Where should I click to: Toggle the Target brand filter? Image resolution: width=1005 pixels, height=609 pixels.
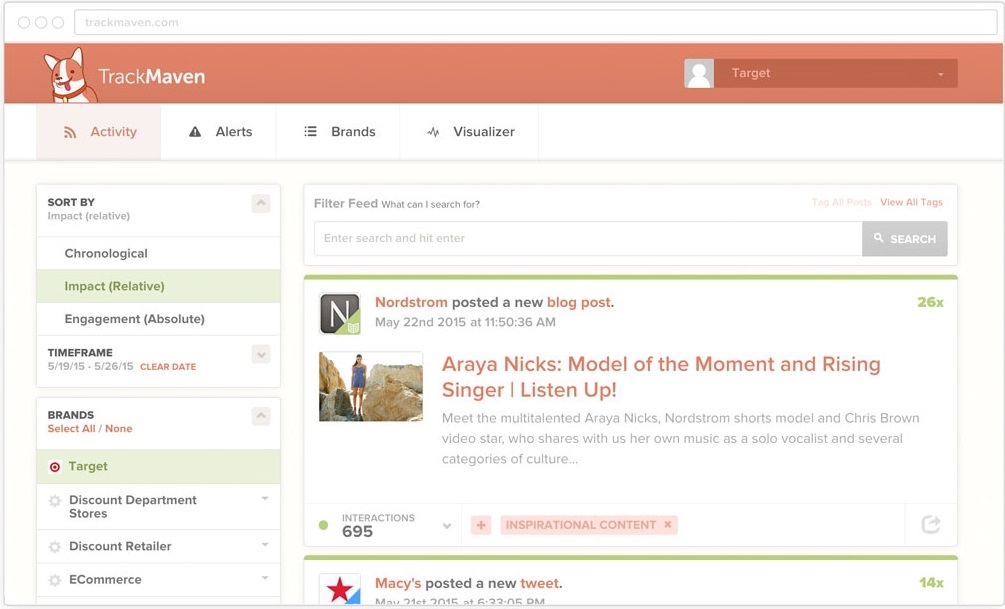point(158,466)
